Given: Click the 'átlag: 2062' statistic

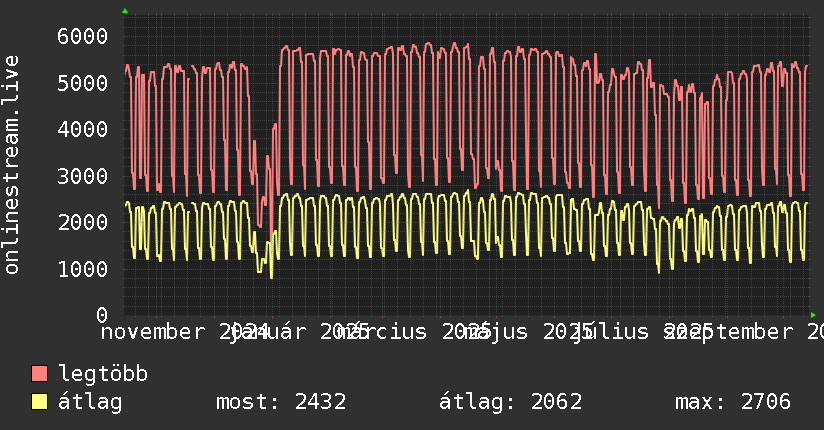Looking at the screenshot, I should click(510, 402).
